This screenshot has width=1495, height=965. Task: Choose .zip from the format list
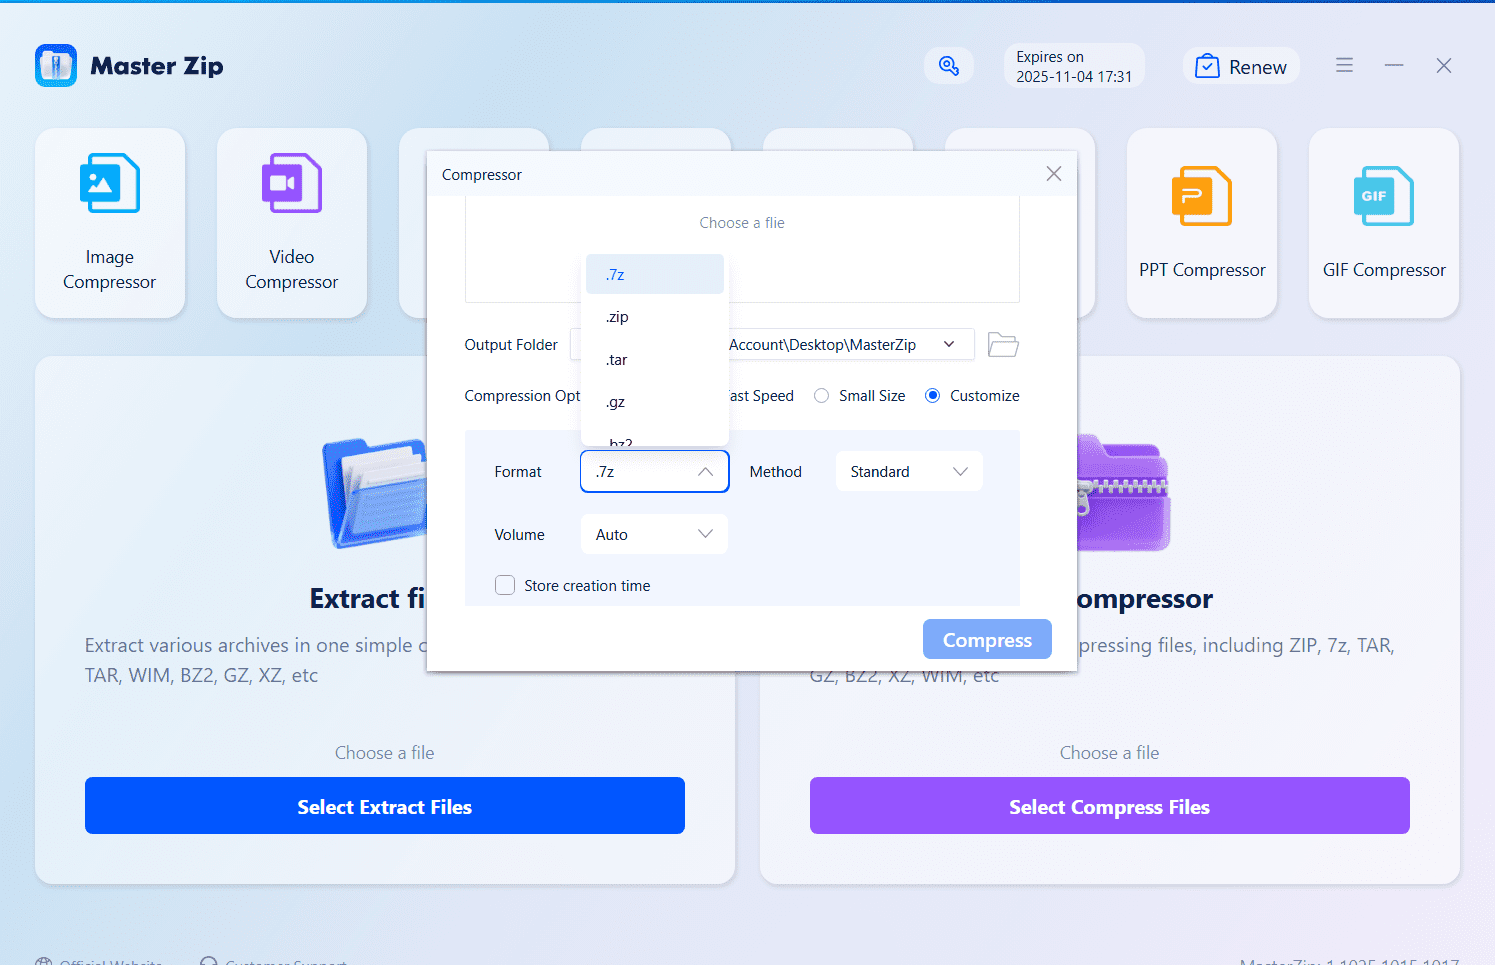pyautogui.click(x=655, y=317)
